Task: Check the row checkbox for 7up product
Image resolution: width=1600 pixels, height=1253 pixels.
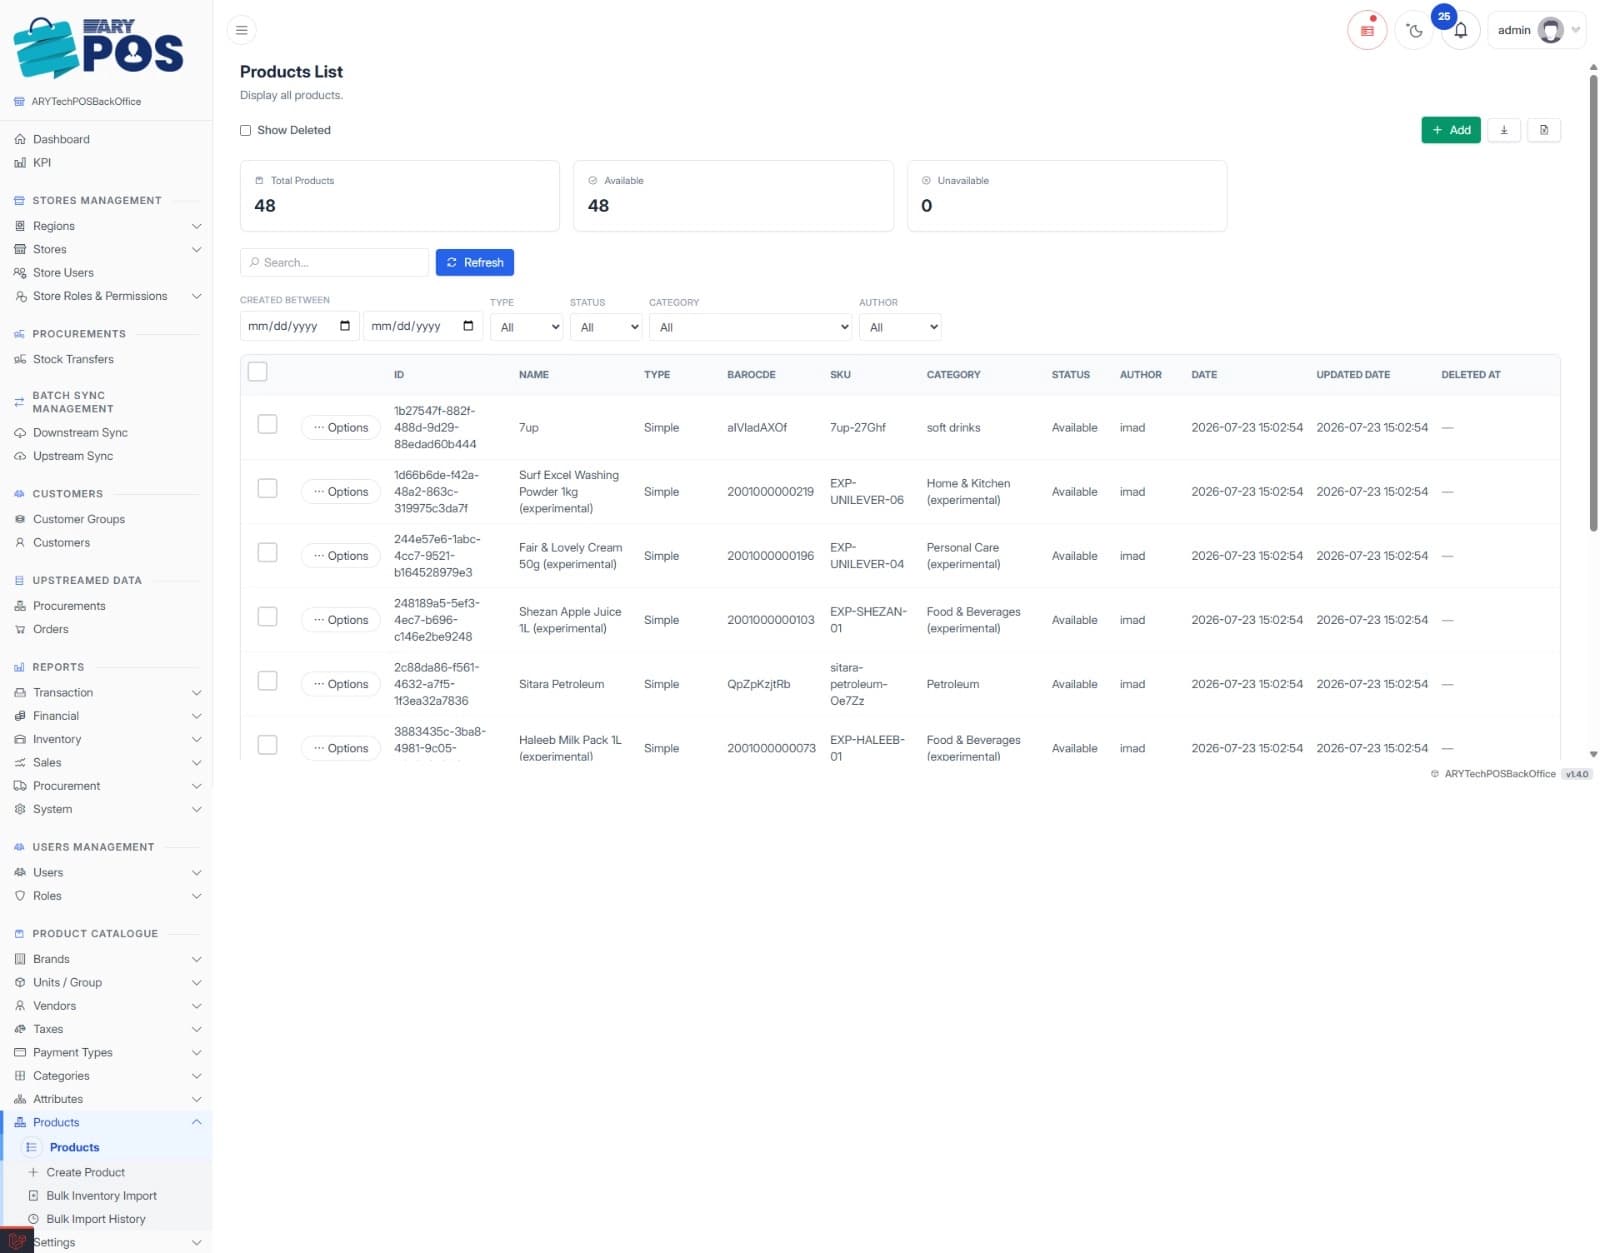Action: [267, 424]
